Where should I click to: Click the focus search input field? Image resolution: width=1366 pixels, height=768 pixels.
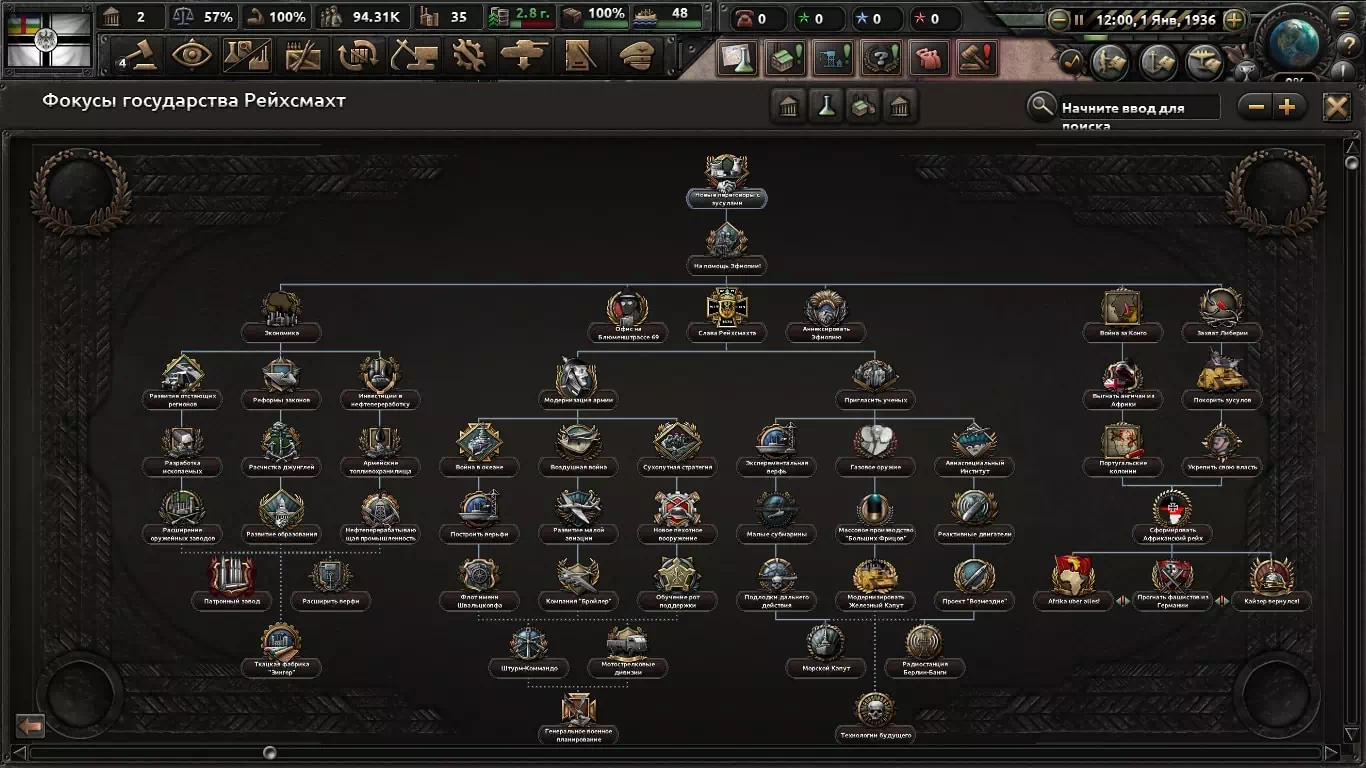(1138, 107)
